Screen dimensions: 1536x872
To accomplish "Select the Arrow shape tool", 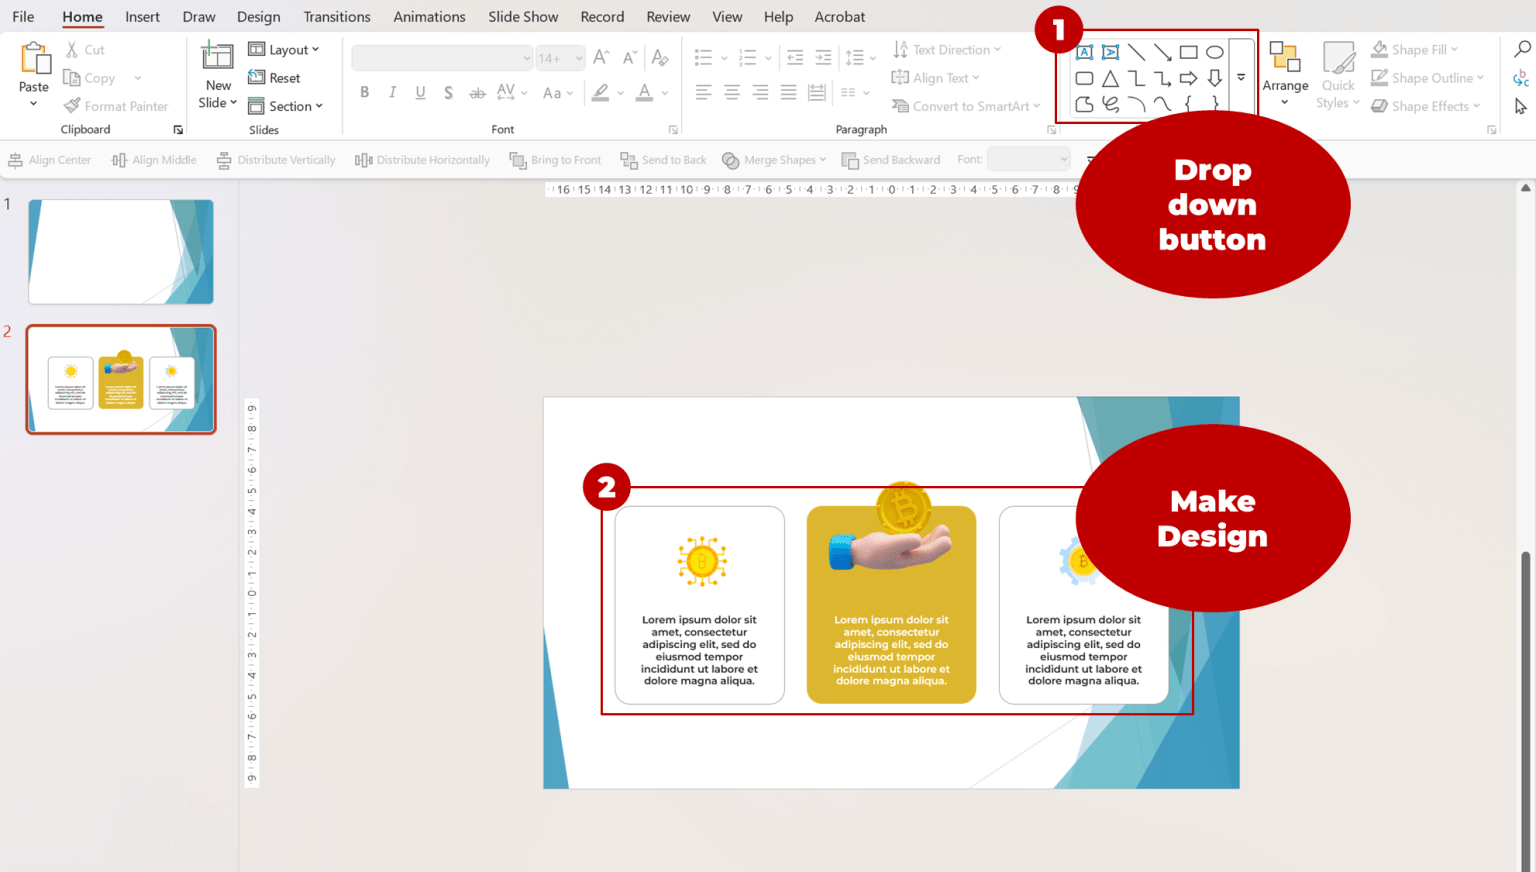I will pyautogui.click(x=1162, y=52).
